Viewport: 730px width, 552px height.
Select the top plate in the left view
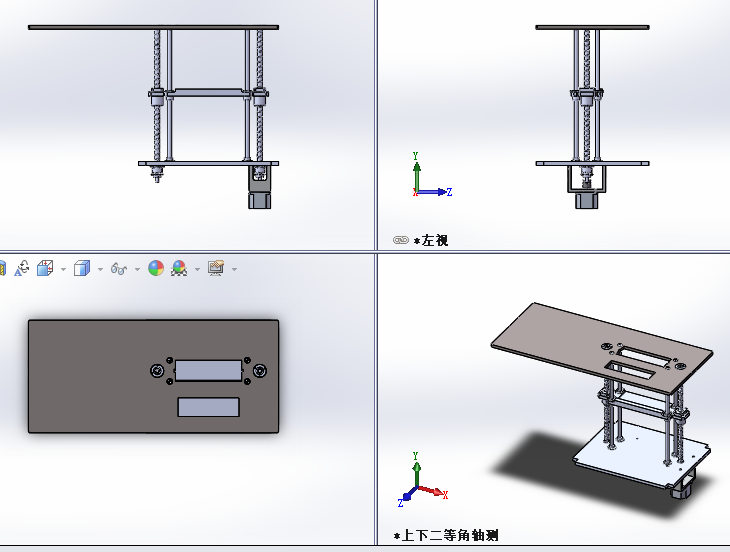point(592,27)
